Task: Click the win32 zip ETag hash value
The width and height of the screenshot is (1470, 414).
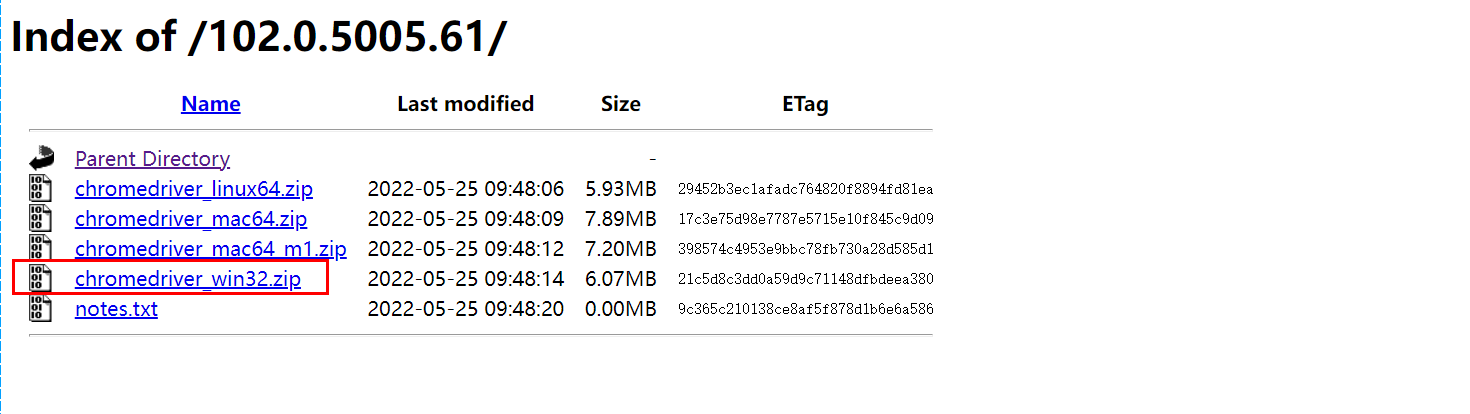Action: 805,279
